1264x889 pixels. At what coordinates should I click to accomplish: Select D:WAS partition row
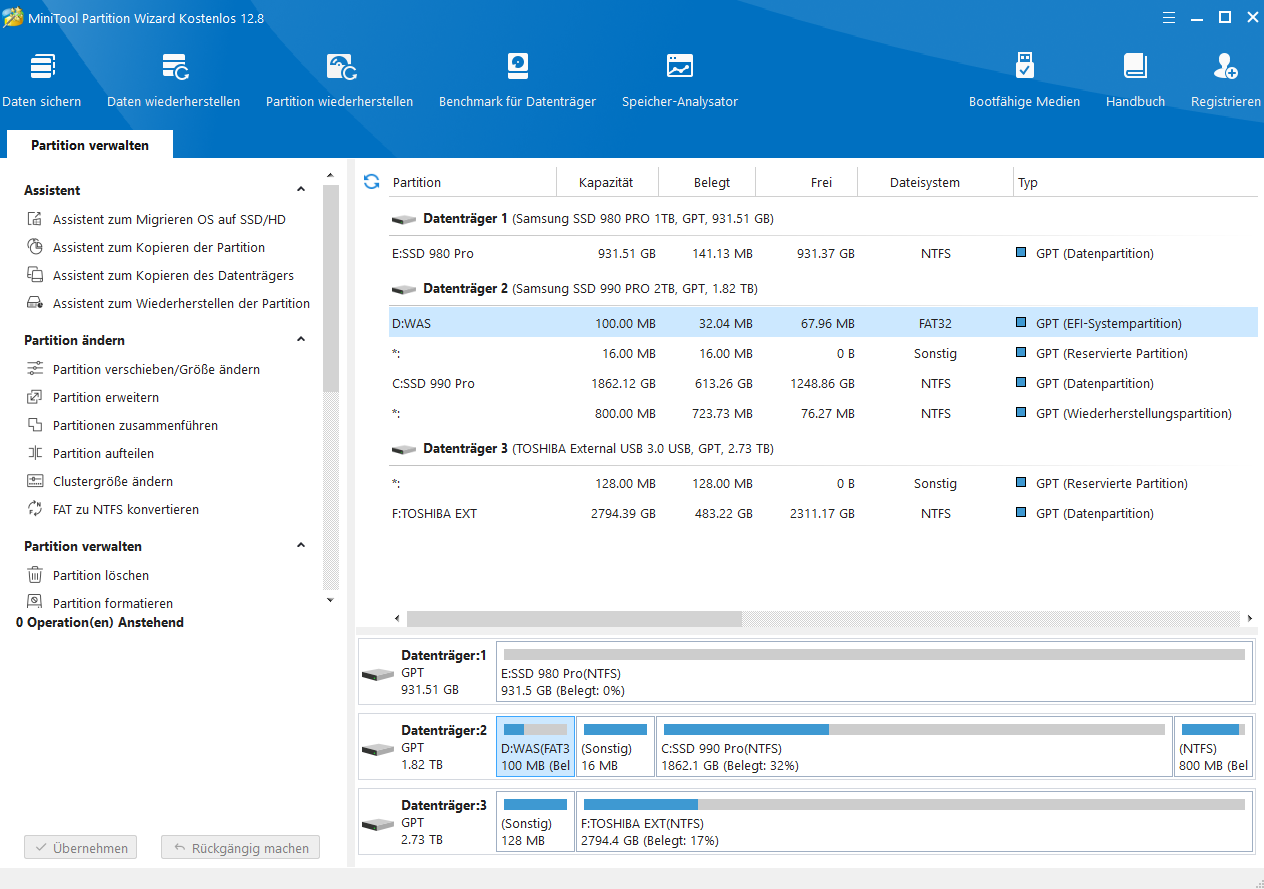tap(823, 323)
